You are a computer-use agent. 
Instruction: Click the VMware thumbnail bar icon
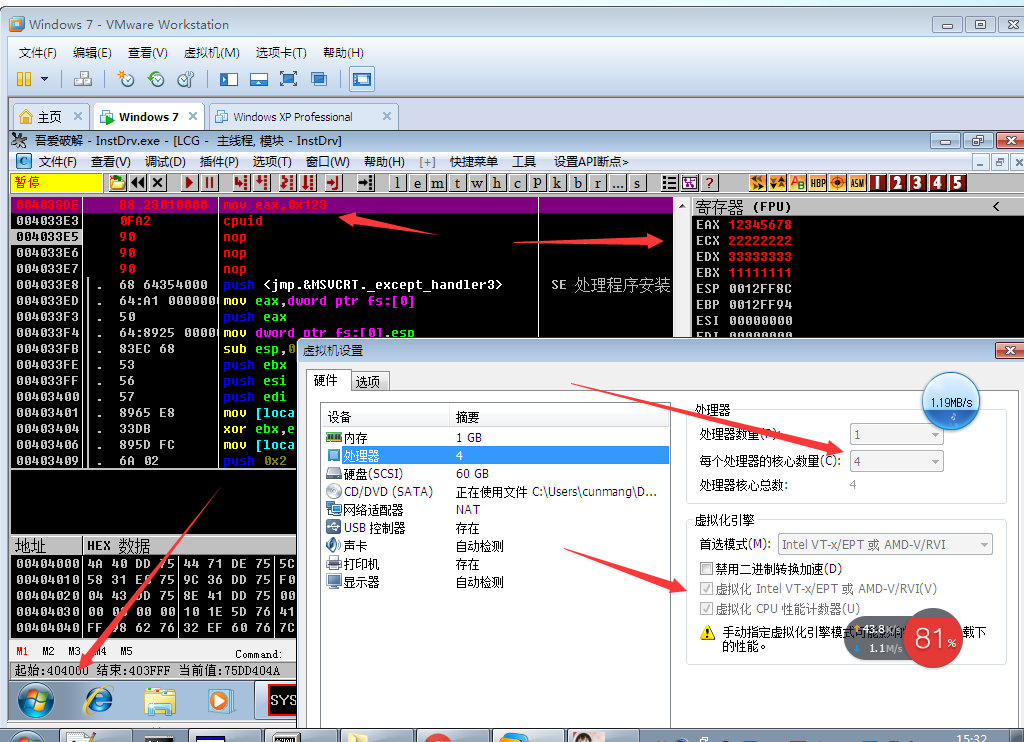259,79
